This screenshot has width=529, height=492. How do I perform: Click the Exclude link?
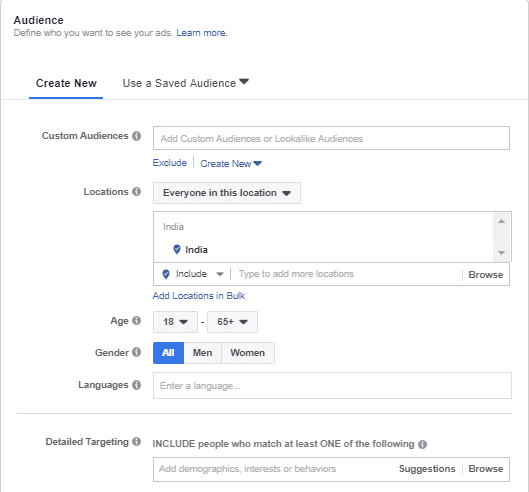point(170,163)
